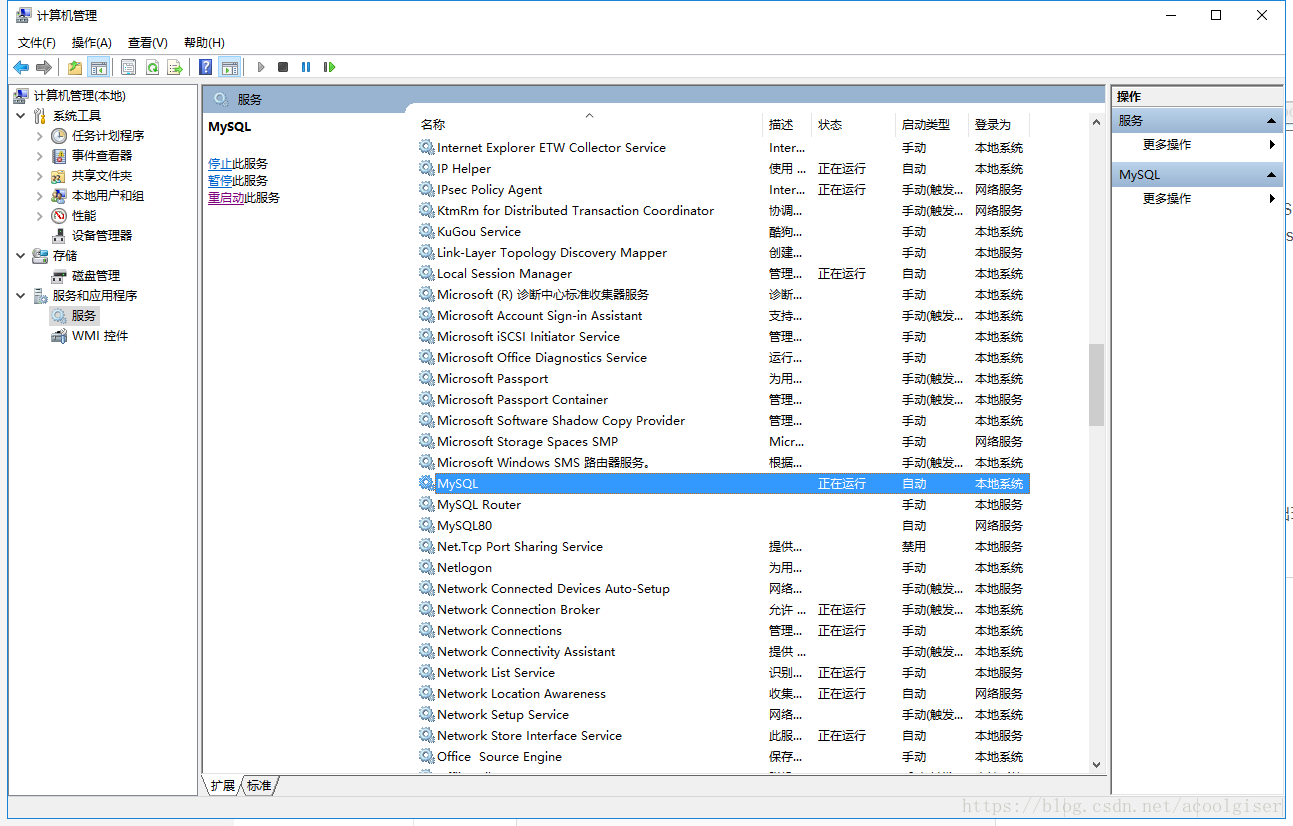
Task: Click the gear icon of Netlogon service
Action: pos(427,567)
